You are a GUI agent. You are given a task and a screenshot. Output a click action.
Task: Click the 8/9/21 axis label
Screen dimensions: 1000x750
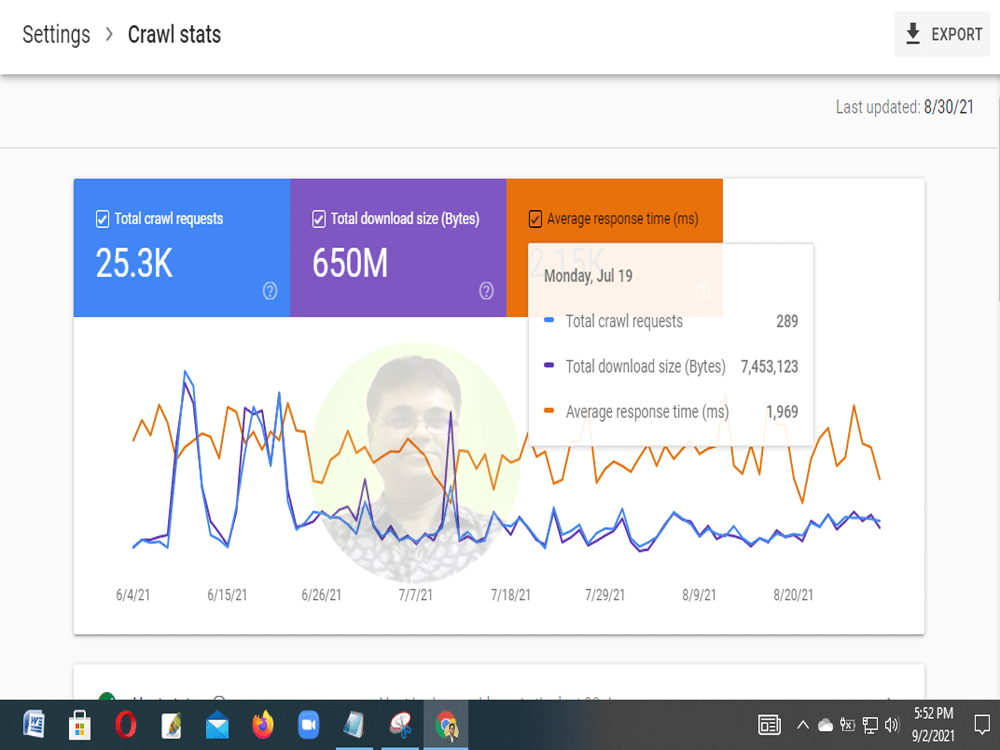(699, 595)
